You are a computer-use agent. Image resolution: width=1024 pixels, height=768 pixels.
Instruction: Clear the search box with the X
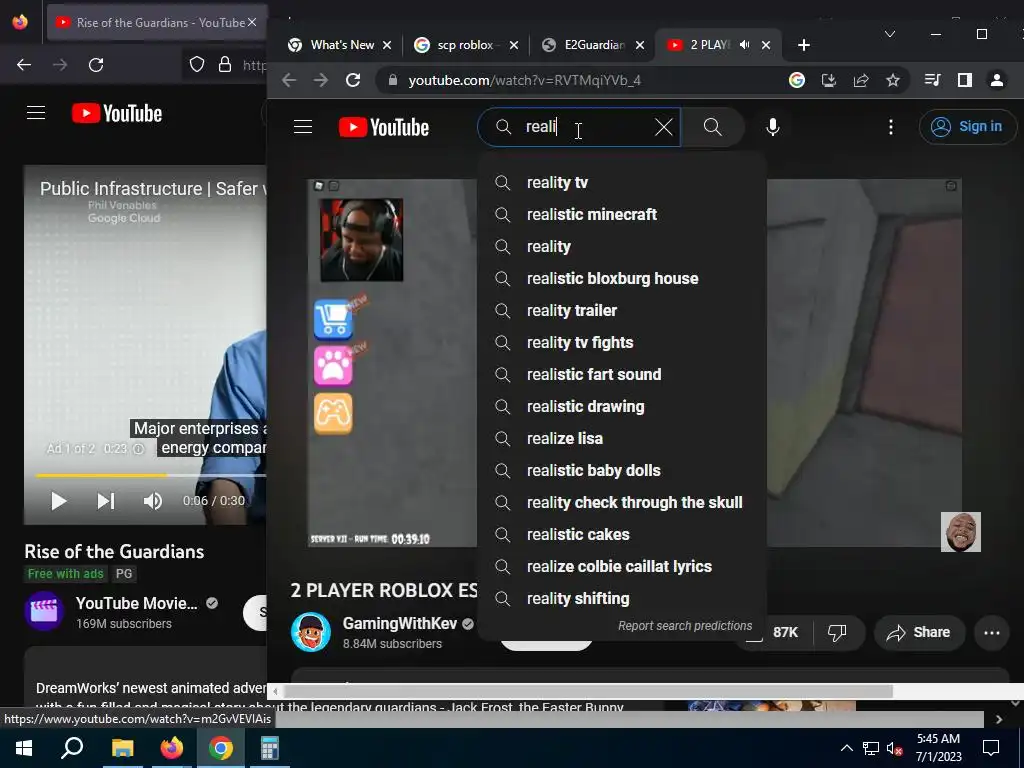point(664,127)
